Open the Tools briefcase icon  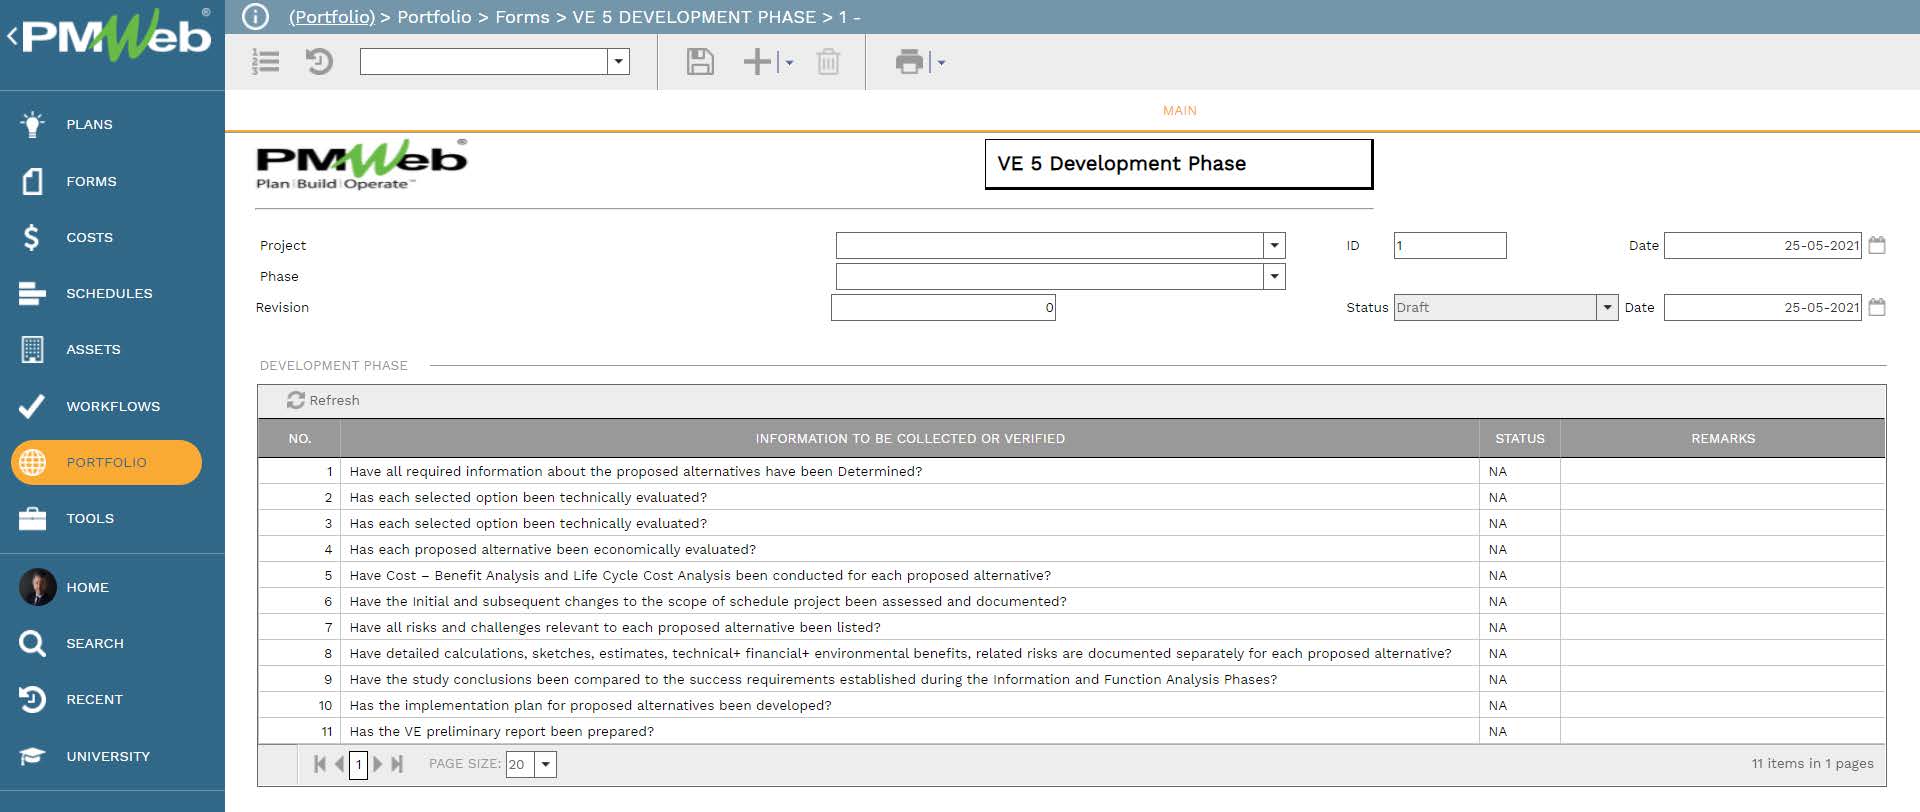pyautogui.click(x=32, y=518)
